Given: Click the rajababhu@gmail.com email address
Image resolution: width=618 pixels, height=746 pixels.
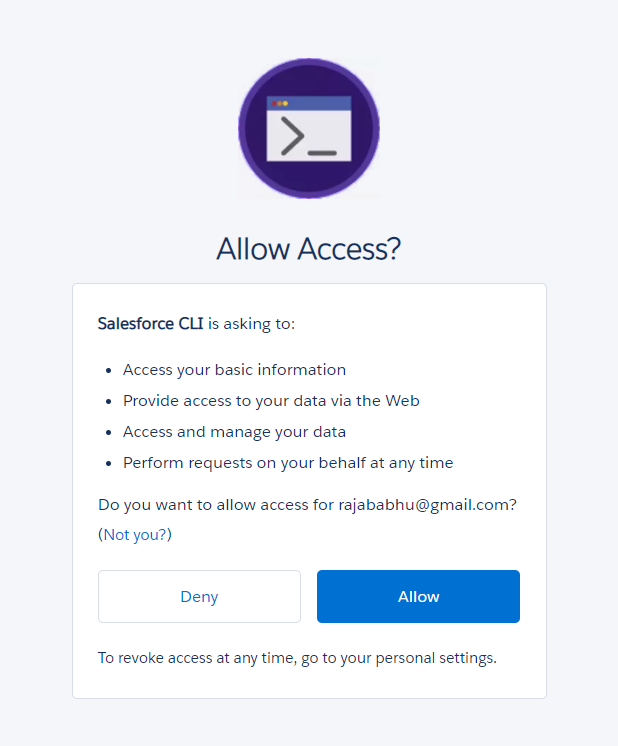Looking at the screenshot, I should pyautogui.click(x=427, y=505).
